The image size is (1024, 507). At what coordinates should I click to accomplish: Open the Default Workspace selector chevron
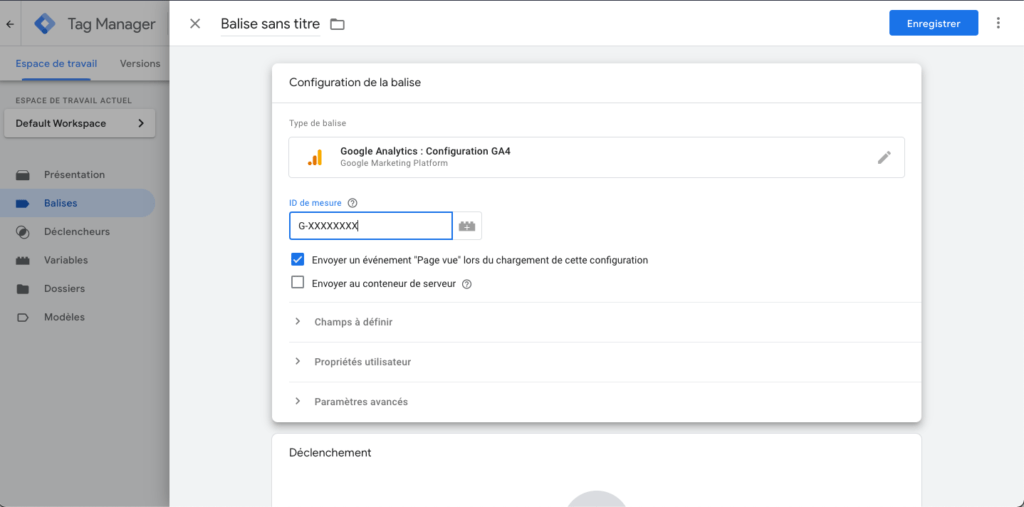coord(141,123)
